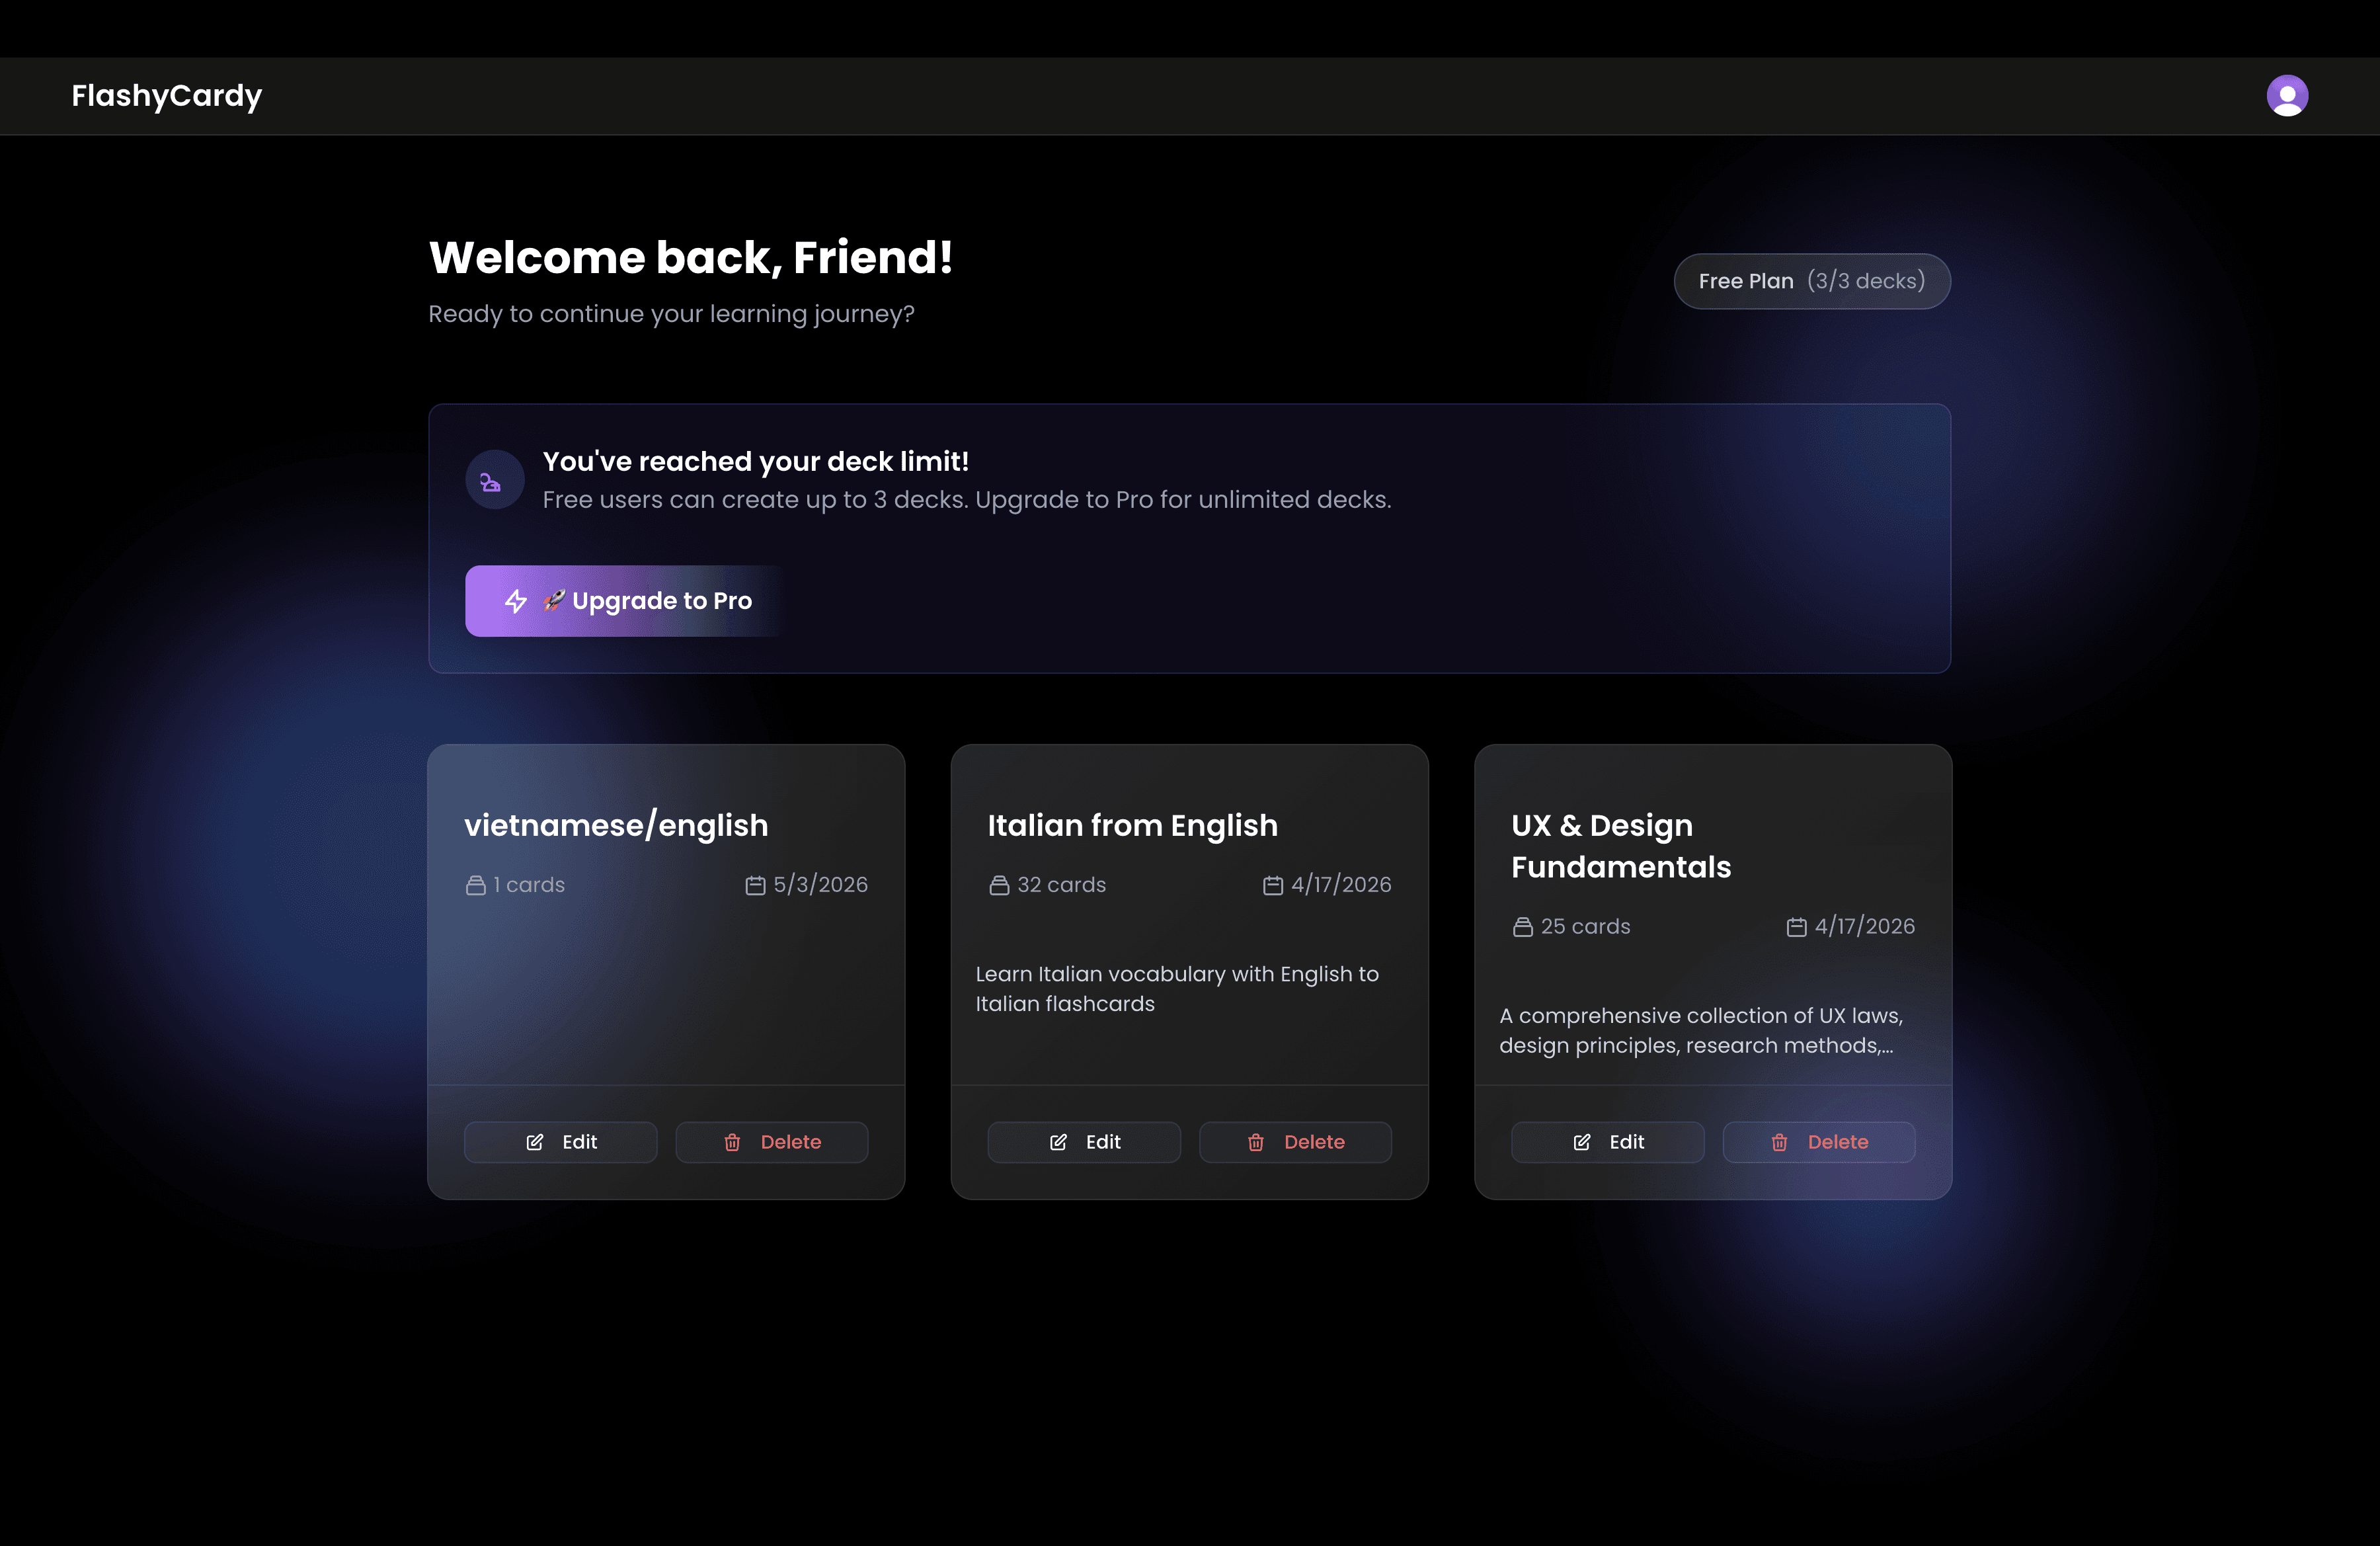Open the Italian from English deck title
Screen dimensions: 2380x1546
(x=1132, y=826)
